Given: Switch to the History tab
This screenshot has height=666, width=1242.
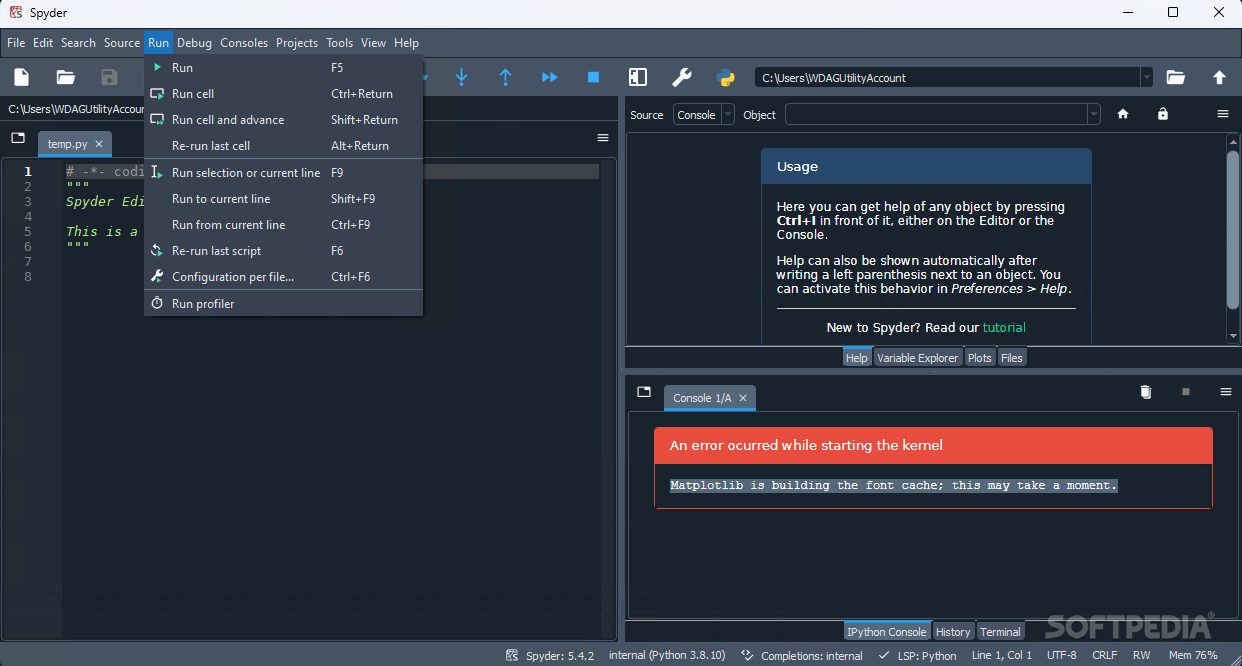Looking at the screenshot, I should pos(953,632).
